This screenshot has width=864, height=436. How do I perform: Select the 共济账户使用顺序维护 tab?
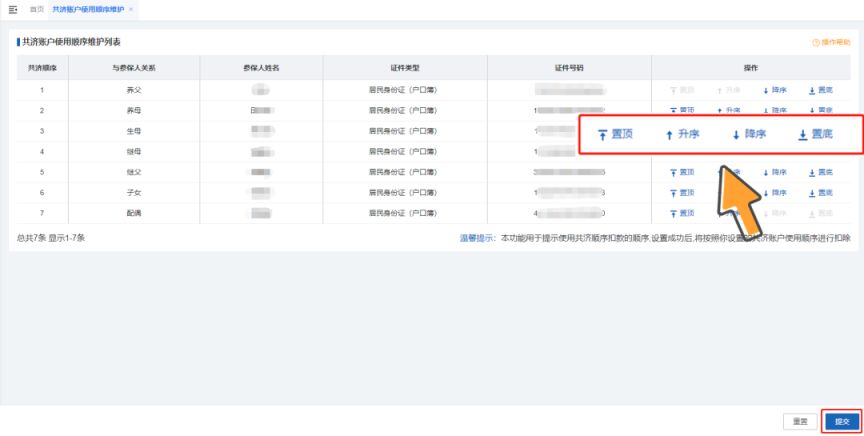pos(88,9)
